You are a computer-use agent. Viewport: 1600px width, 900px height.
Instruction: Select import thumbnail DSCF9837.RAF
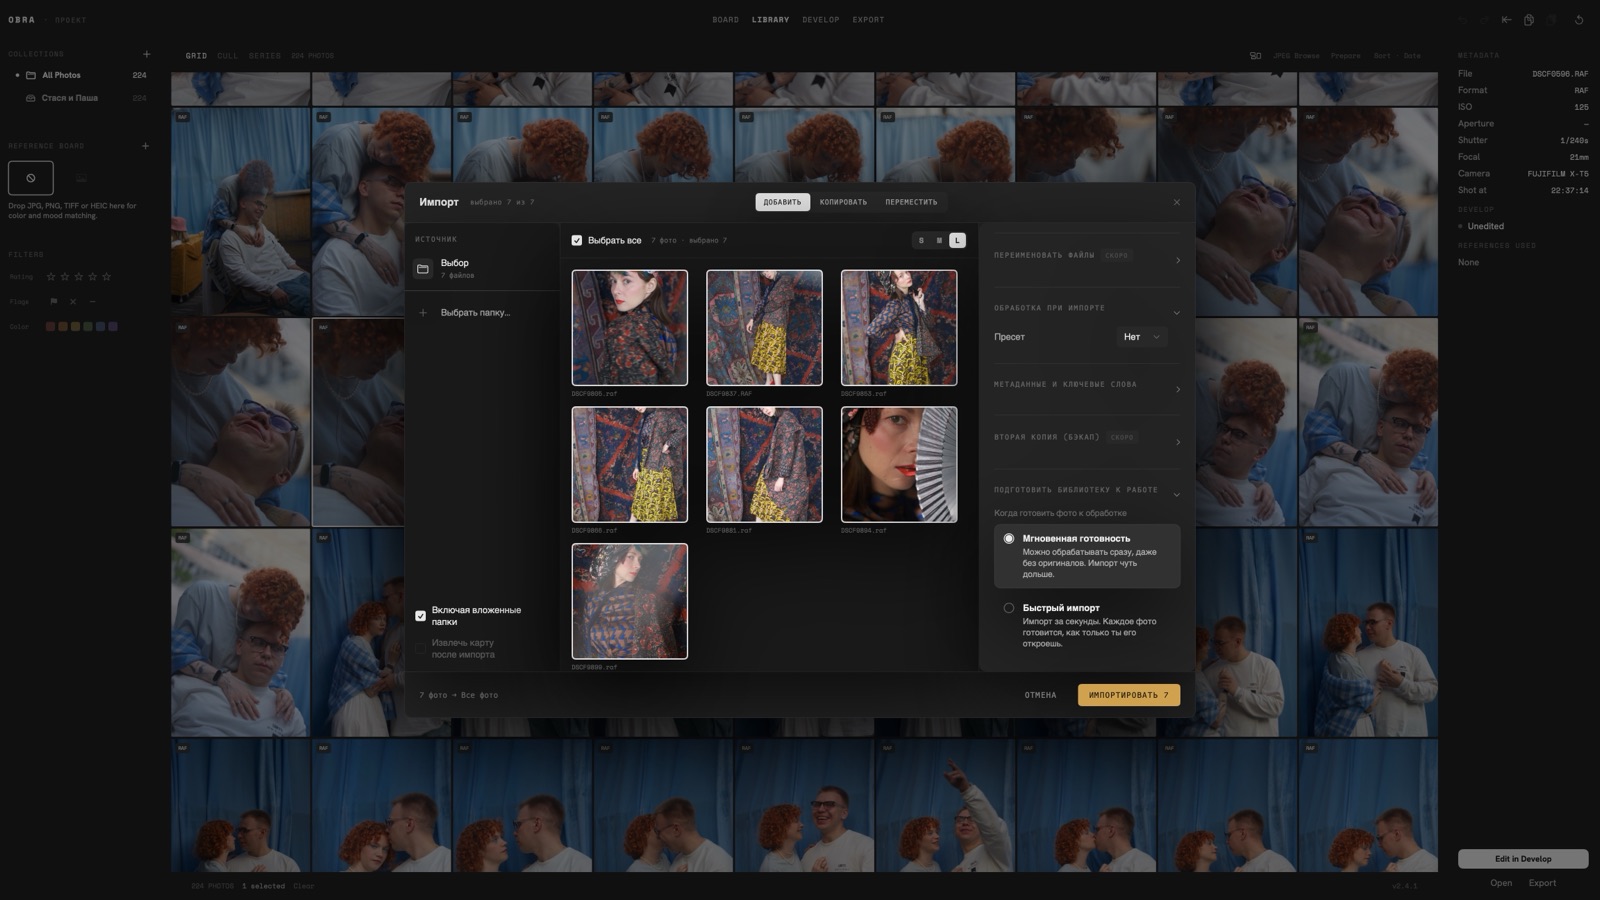pos(764,328)
